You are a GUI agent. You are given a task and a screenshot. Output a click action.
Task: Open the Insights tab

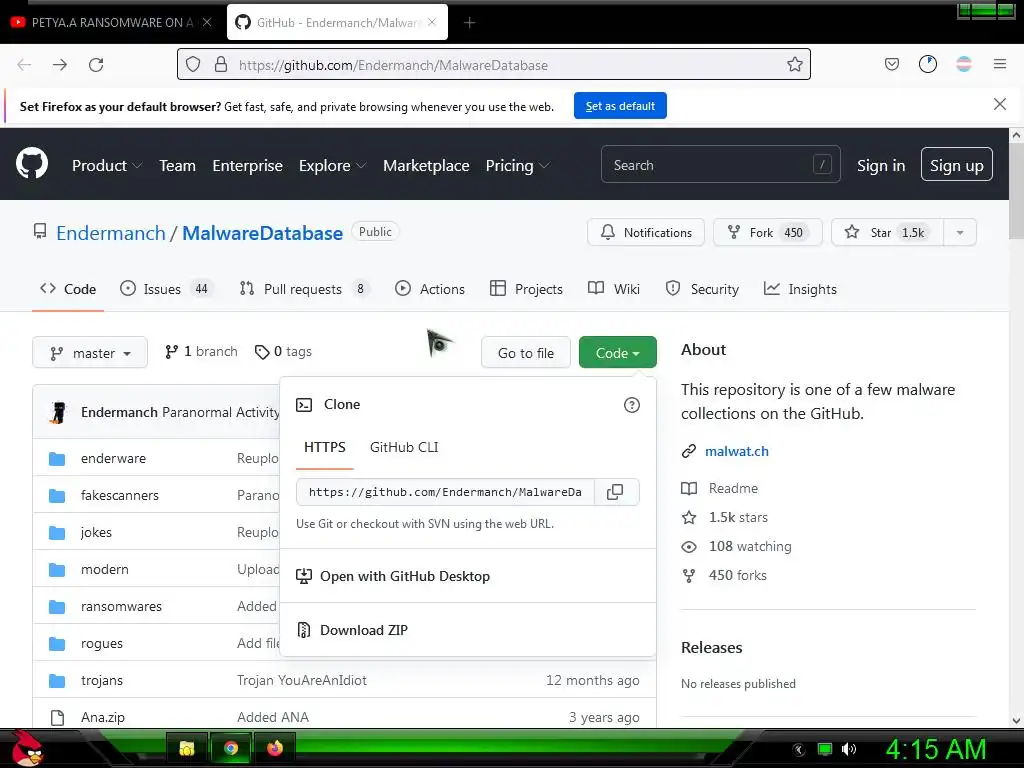click(x=800, y=289)
